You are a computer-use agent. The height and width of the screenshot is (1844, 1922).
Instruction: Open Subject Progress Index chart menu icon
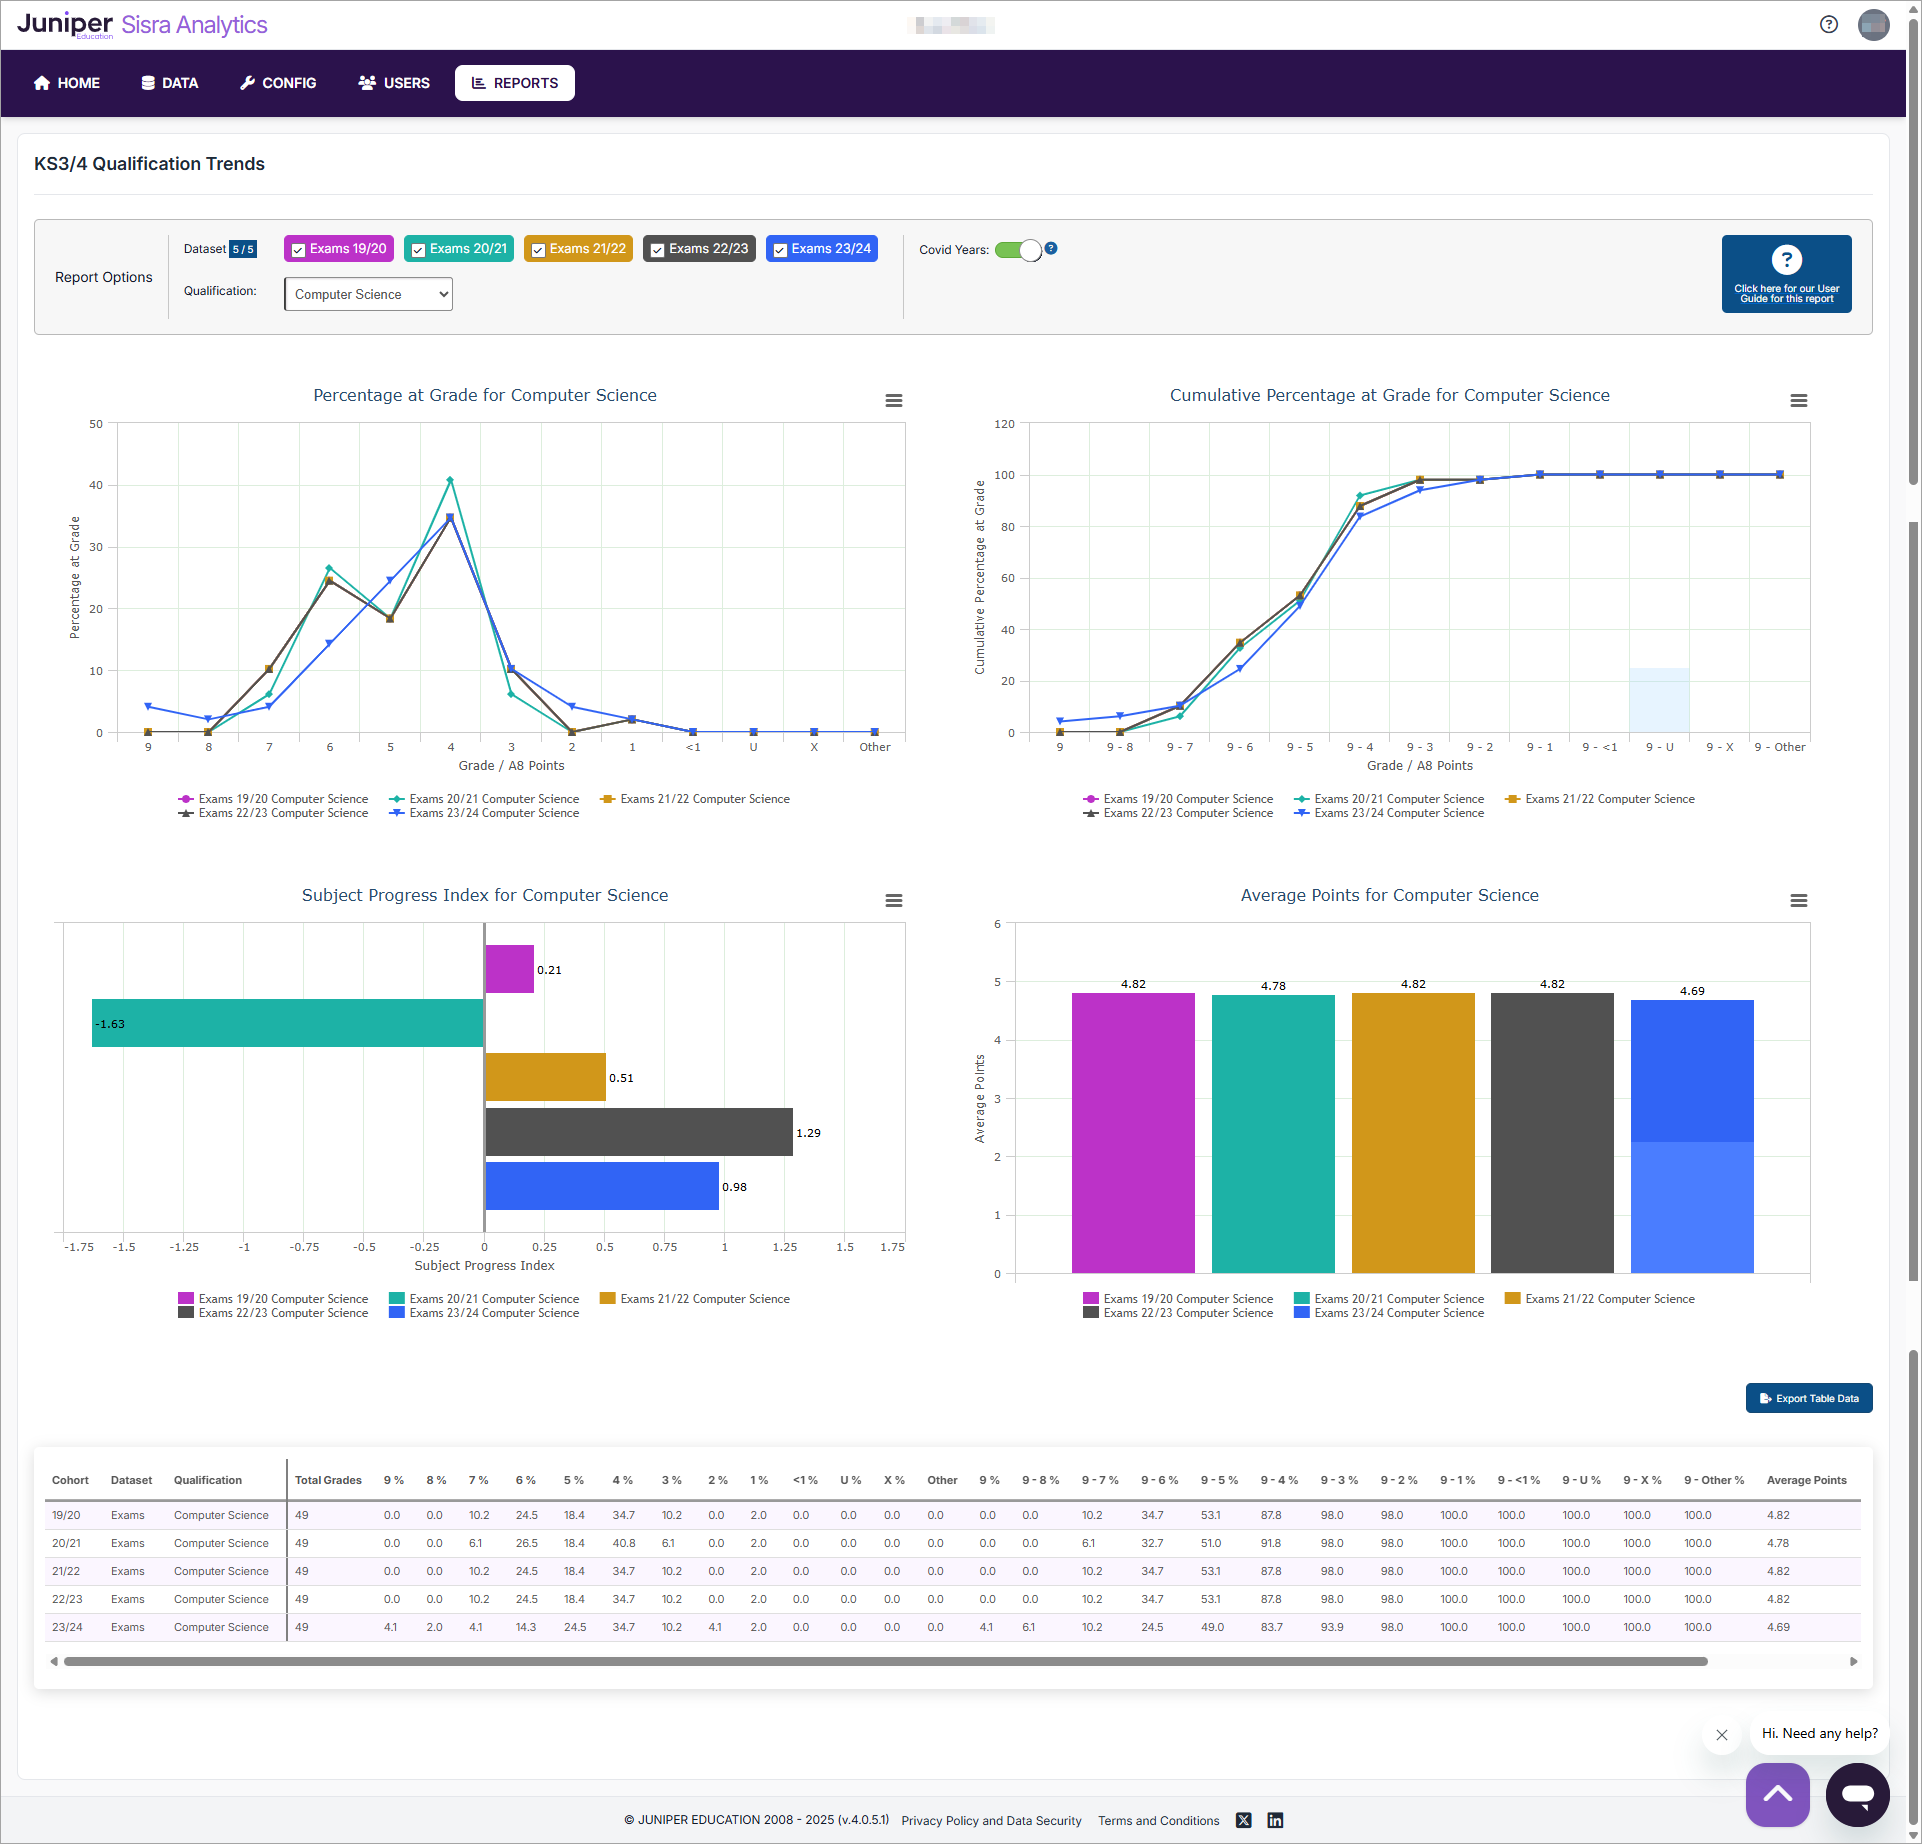[893, 900]
